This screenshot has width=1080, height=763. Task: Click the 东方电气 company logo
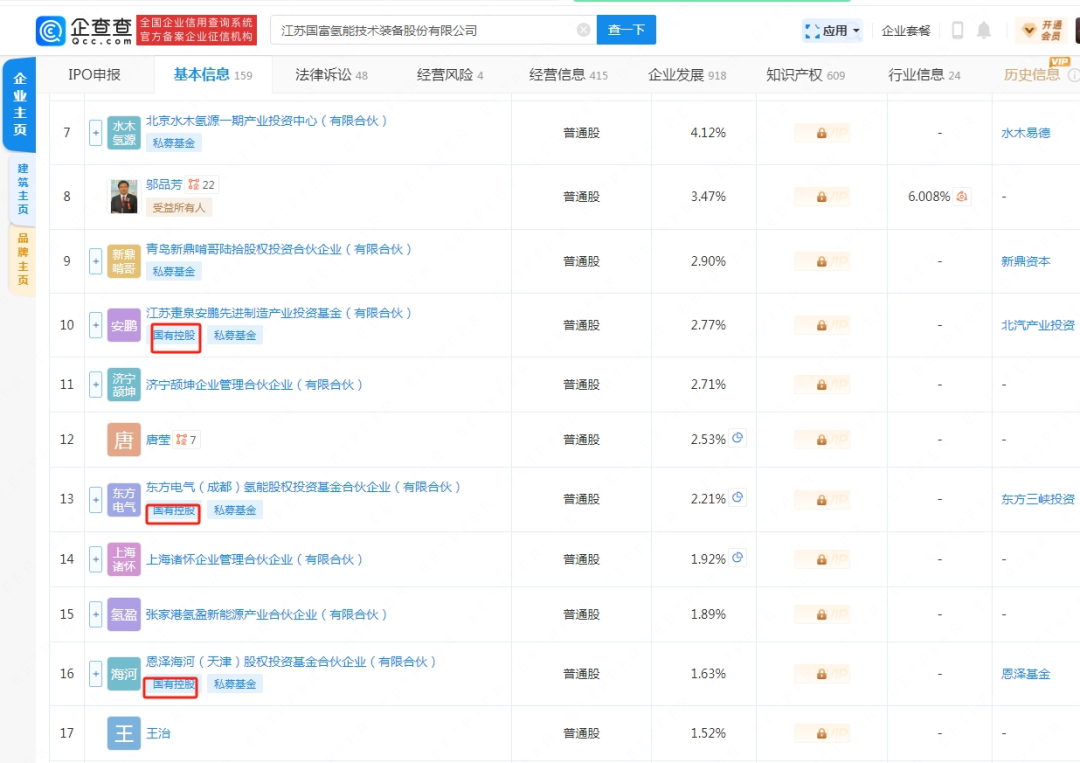tap(124, 499)
